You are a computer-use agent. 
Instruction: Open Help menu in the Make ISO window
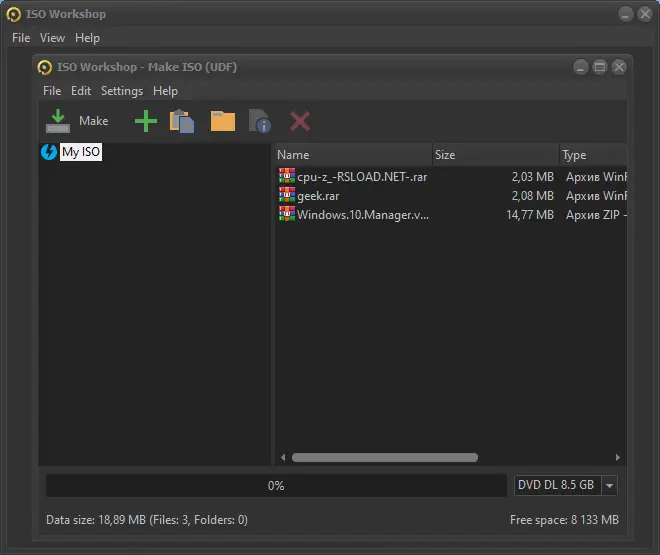tap(165, 91)
